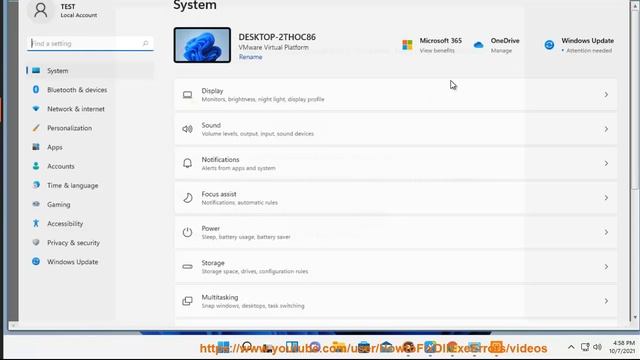The width and height of the screenshot is (640, 360).
Task: Open Network & internet settings
Action: coord(90,109)
